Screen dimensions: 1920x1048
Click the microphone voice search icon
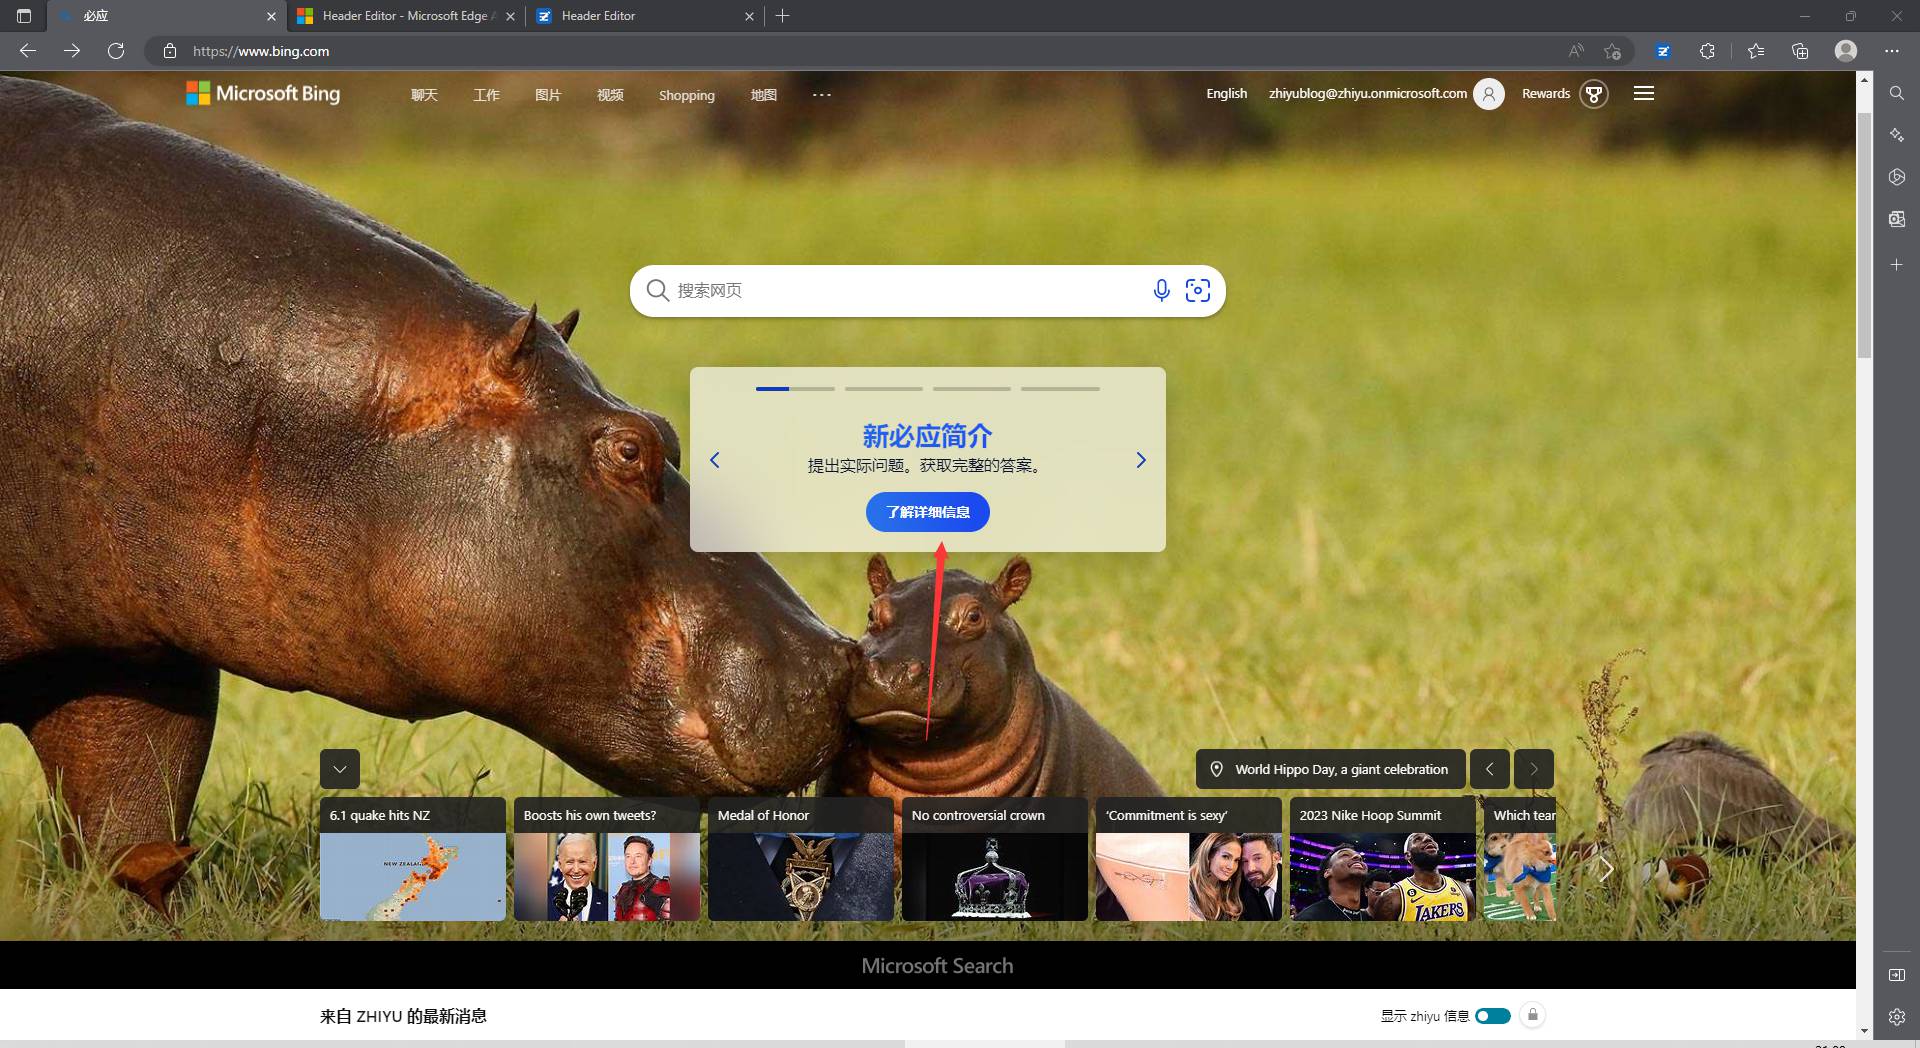point(1161,290)
